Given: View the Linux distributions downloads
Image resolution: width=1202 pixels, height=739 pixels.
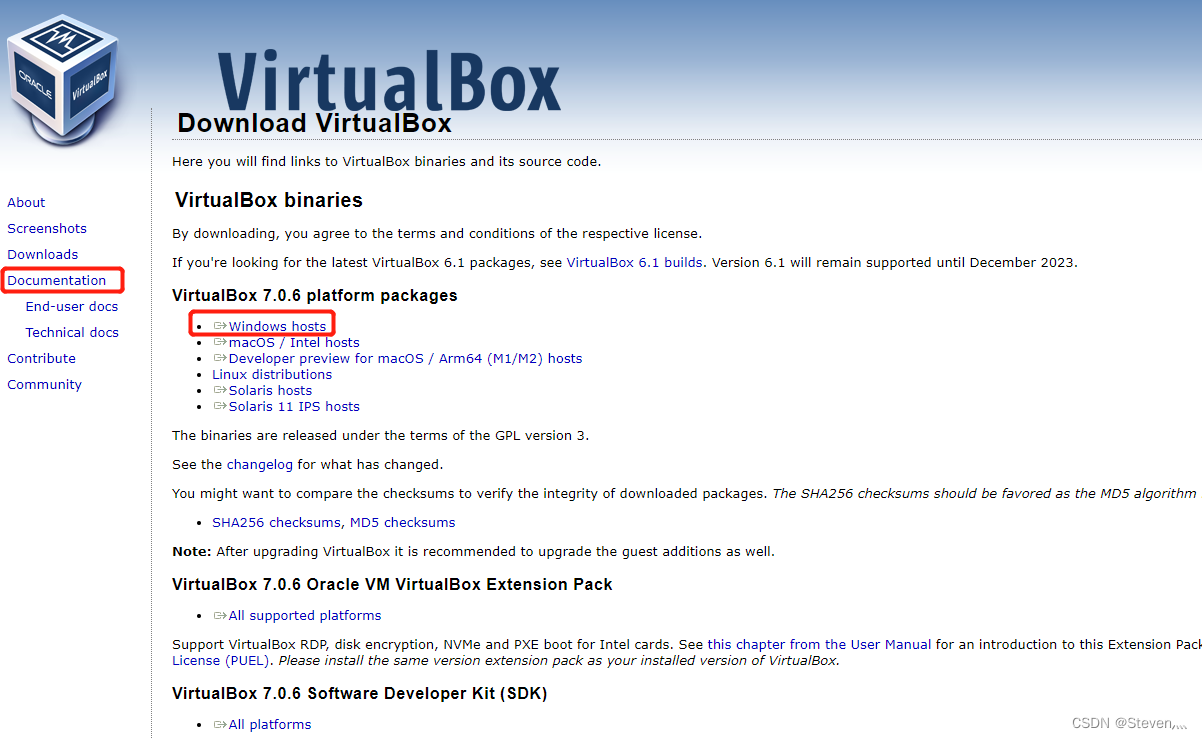Looking at the screenshot, I should coord(271,374).
